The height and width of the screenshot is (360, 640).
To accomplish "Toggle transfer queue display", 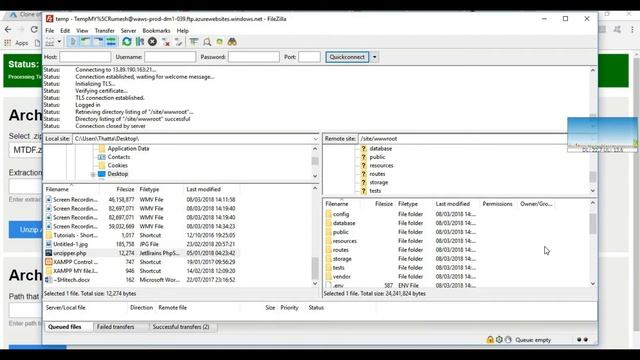I will 111,42.
